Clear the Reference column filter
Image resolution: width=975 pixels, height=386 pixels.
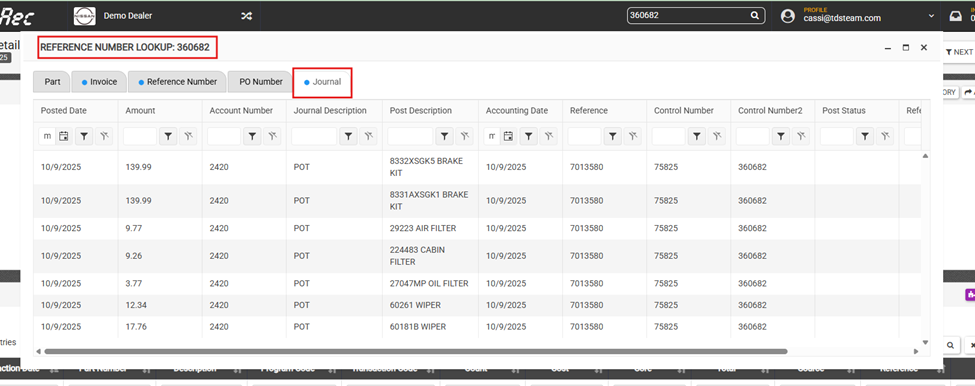click(633, 136)
